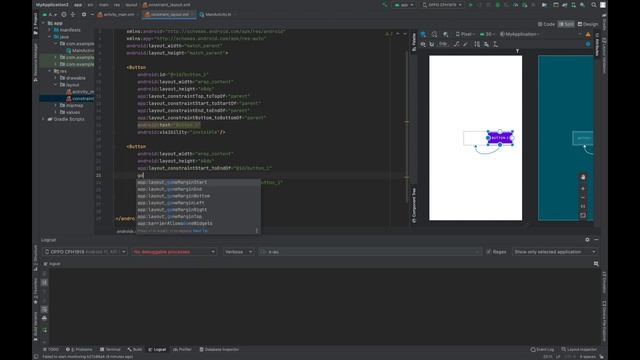
Task: Select layout_goneMarginBottom completion suggestion
Action: [198, 196]
